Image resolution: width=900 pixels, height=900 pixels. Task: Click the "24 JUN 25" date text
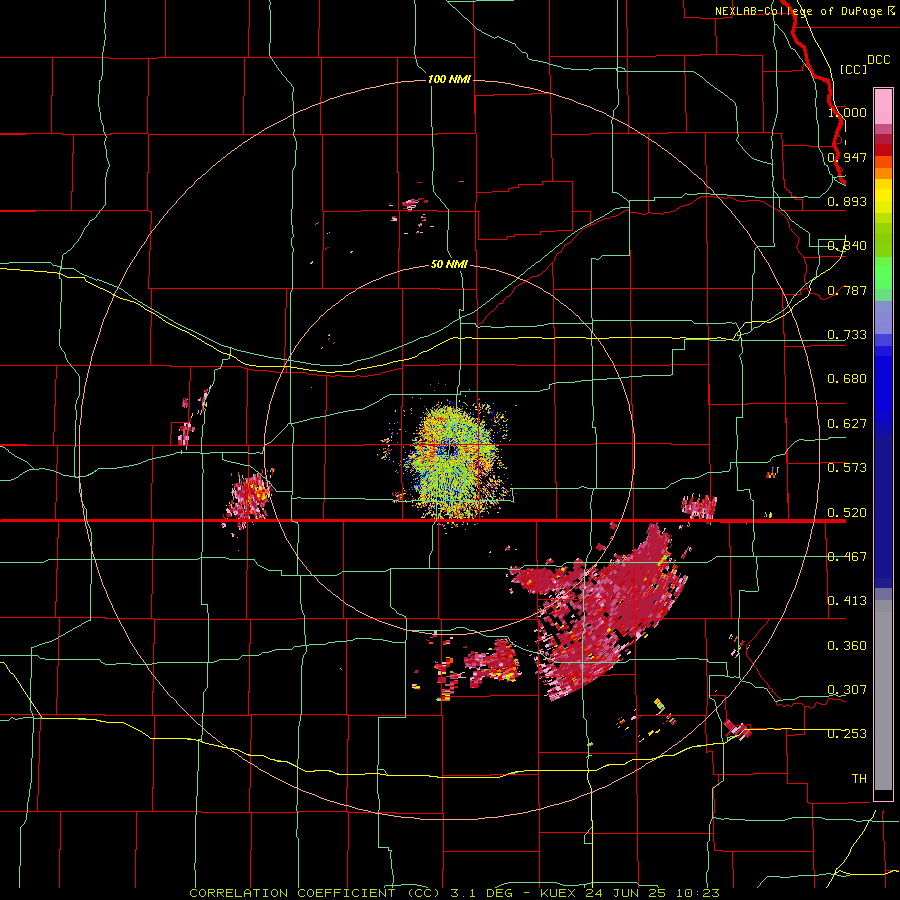(626, 893)
